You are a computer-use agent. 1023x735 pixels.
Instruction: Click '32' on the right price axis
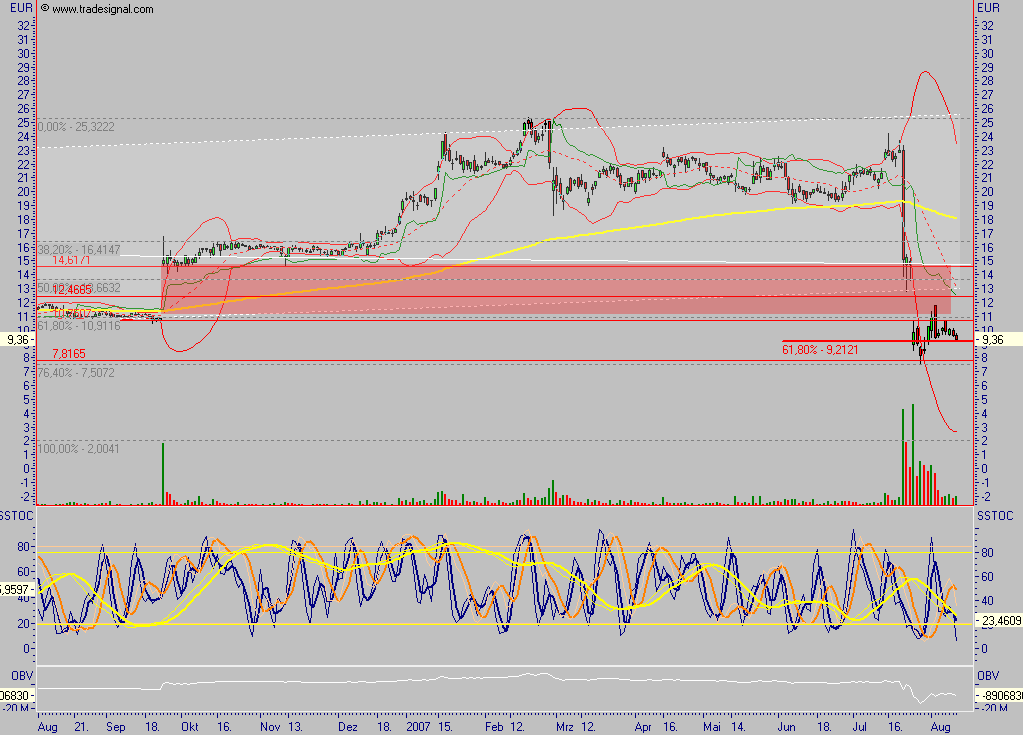(987, 25)
